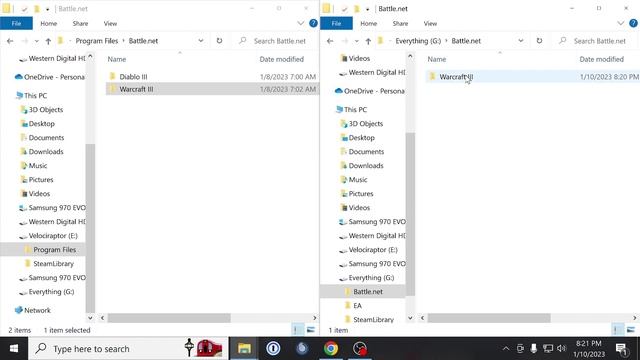Select This PC in right navigation pane
Image resolution: width=640 pixels, height=360 pixels.
point(351,109)
